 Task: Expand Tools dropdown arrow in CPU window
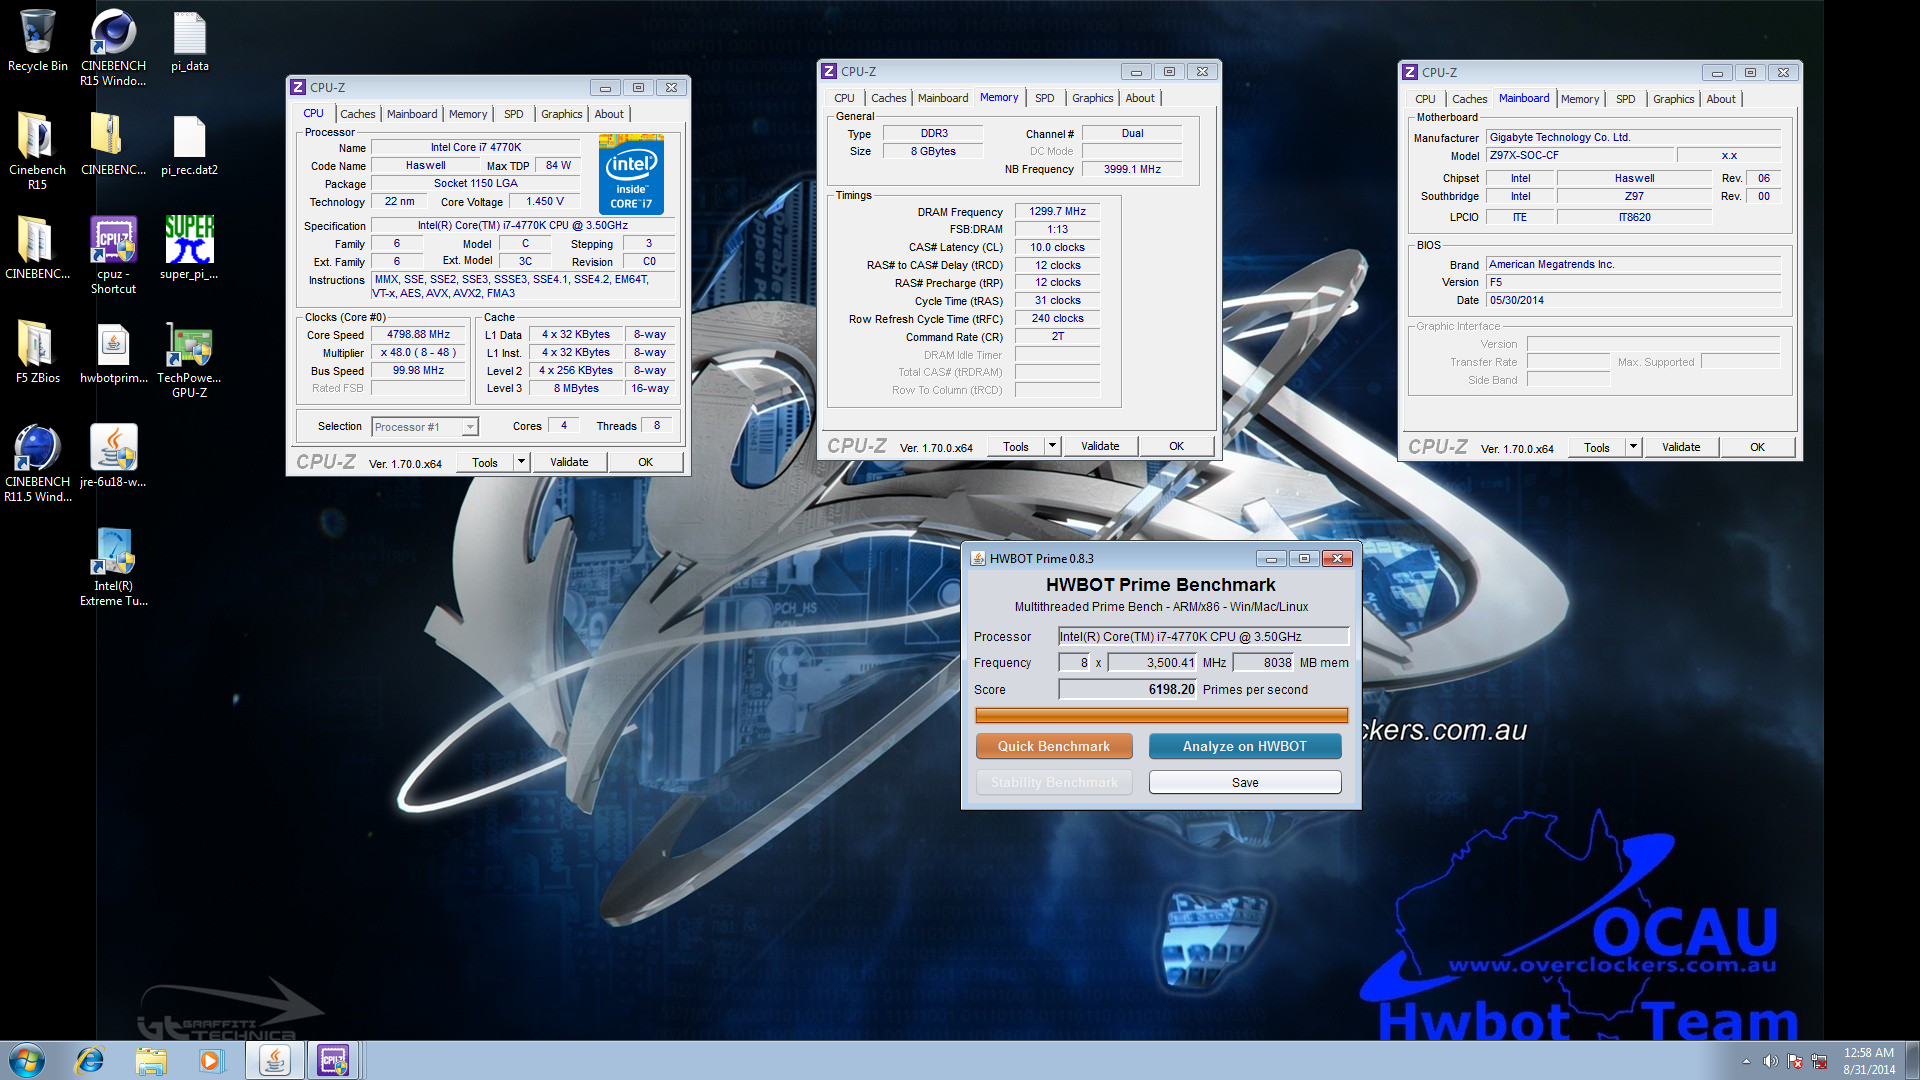pos(521,462)
